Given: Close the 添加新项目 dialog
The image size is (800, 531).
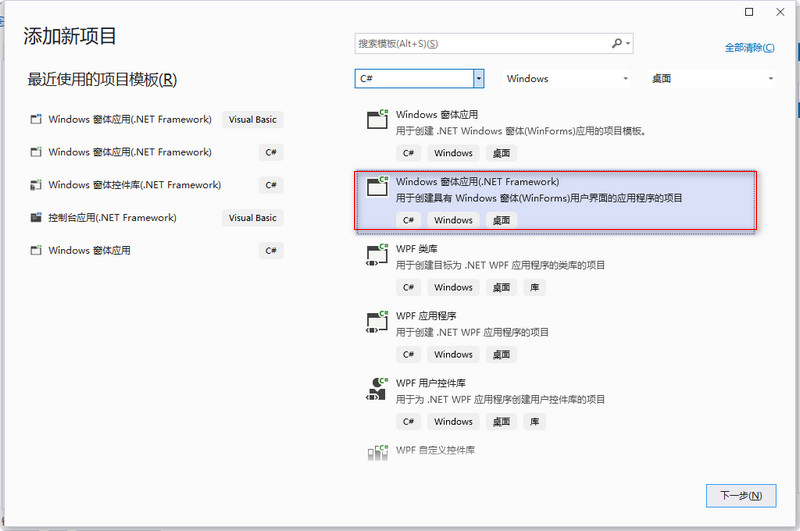Looking at the screenshot, I should (780, 12).
